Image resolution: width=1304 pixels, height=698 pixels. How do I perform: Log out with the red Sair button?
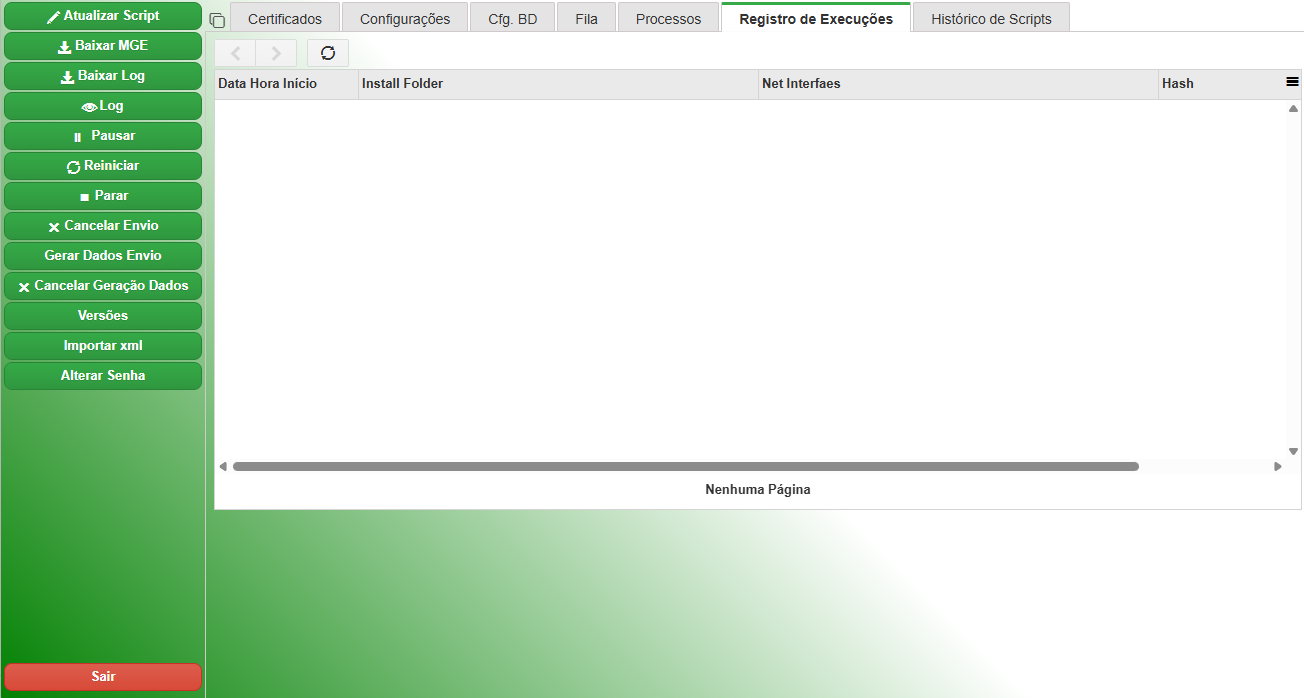click(103, 677)
